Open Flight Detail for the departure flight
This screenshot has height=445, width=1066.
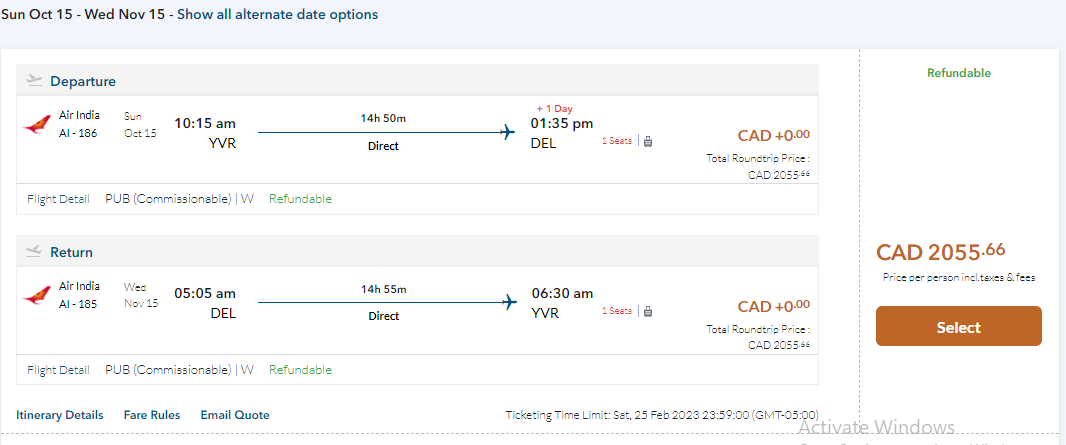[58, 199]
